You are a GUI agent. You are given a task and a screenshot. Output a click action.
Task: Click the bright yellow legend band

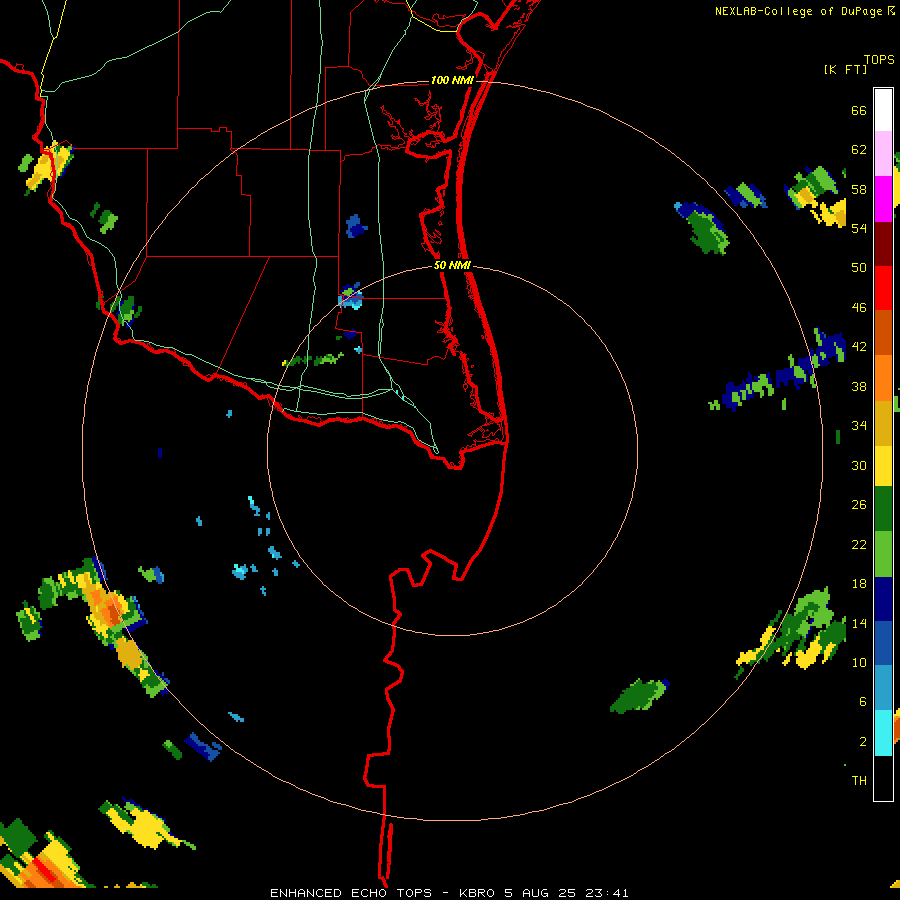click(883, 466)
